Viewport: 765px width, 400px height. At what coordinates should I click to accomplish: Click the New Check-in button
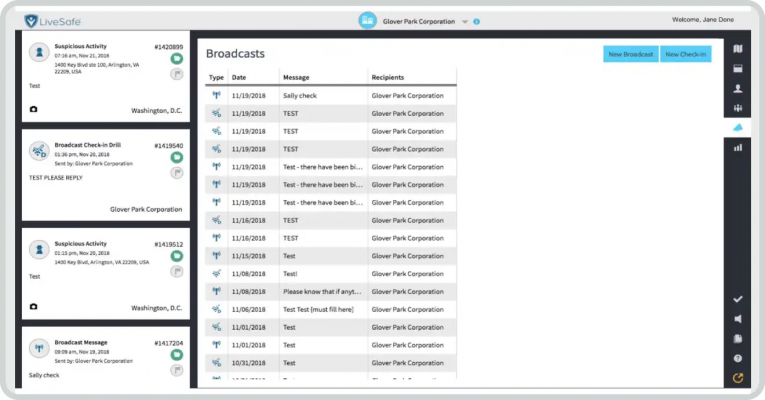coord(686,54)
